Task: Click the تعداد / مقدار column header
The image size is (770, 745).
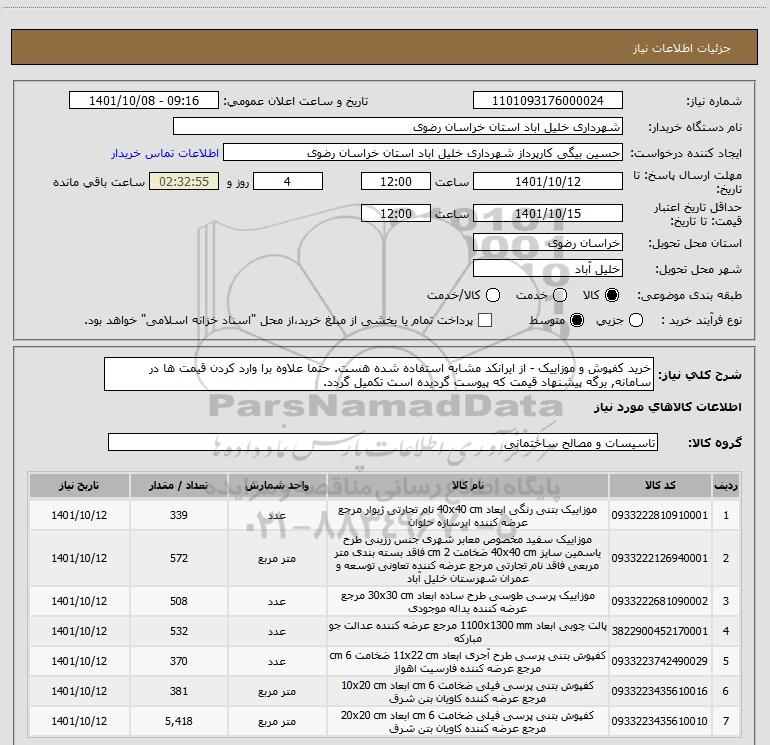Action: coord(179,486)
